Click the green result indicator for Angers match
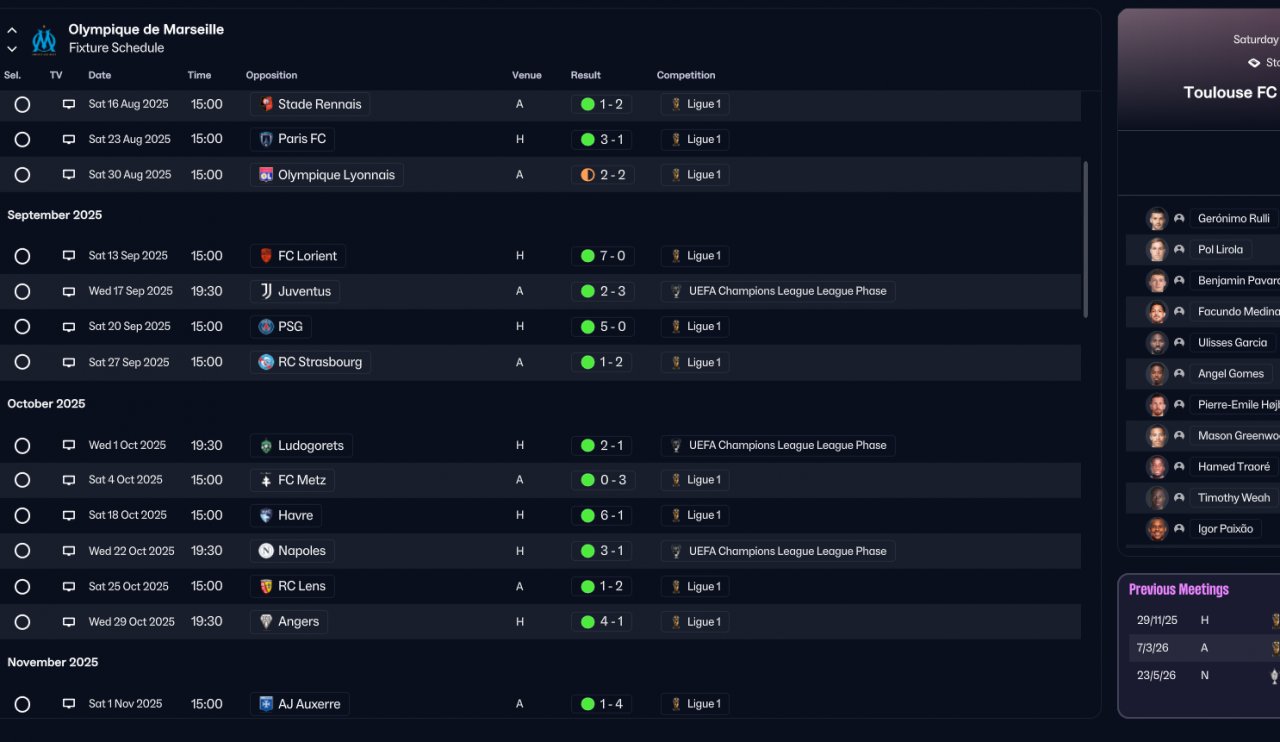Viewport: 1280px width, 742px height. [x=588, y=622]
